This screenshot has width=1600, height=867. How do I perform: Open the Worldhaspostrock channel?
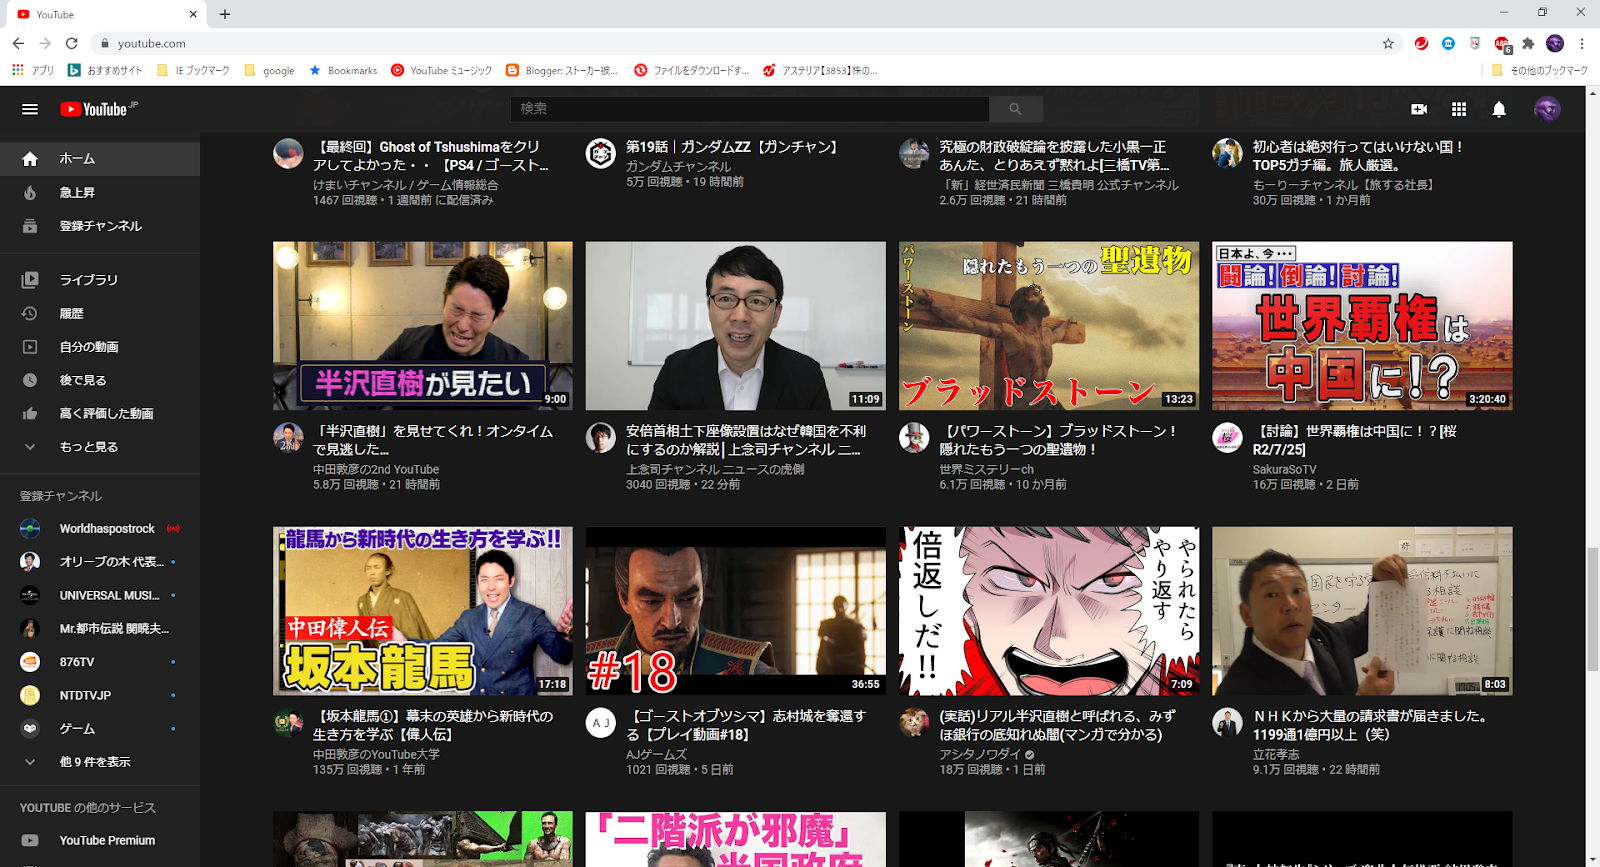[100, 528]
